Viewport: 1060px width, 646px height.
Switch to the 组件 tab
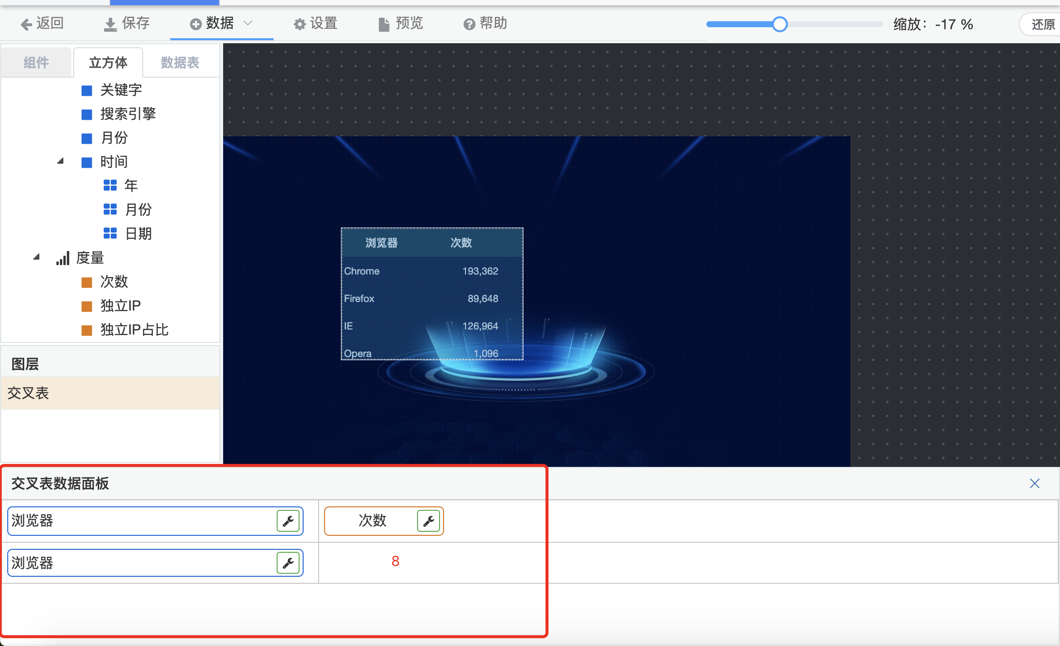[36, 62]
